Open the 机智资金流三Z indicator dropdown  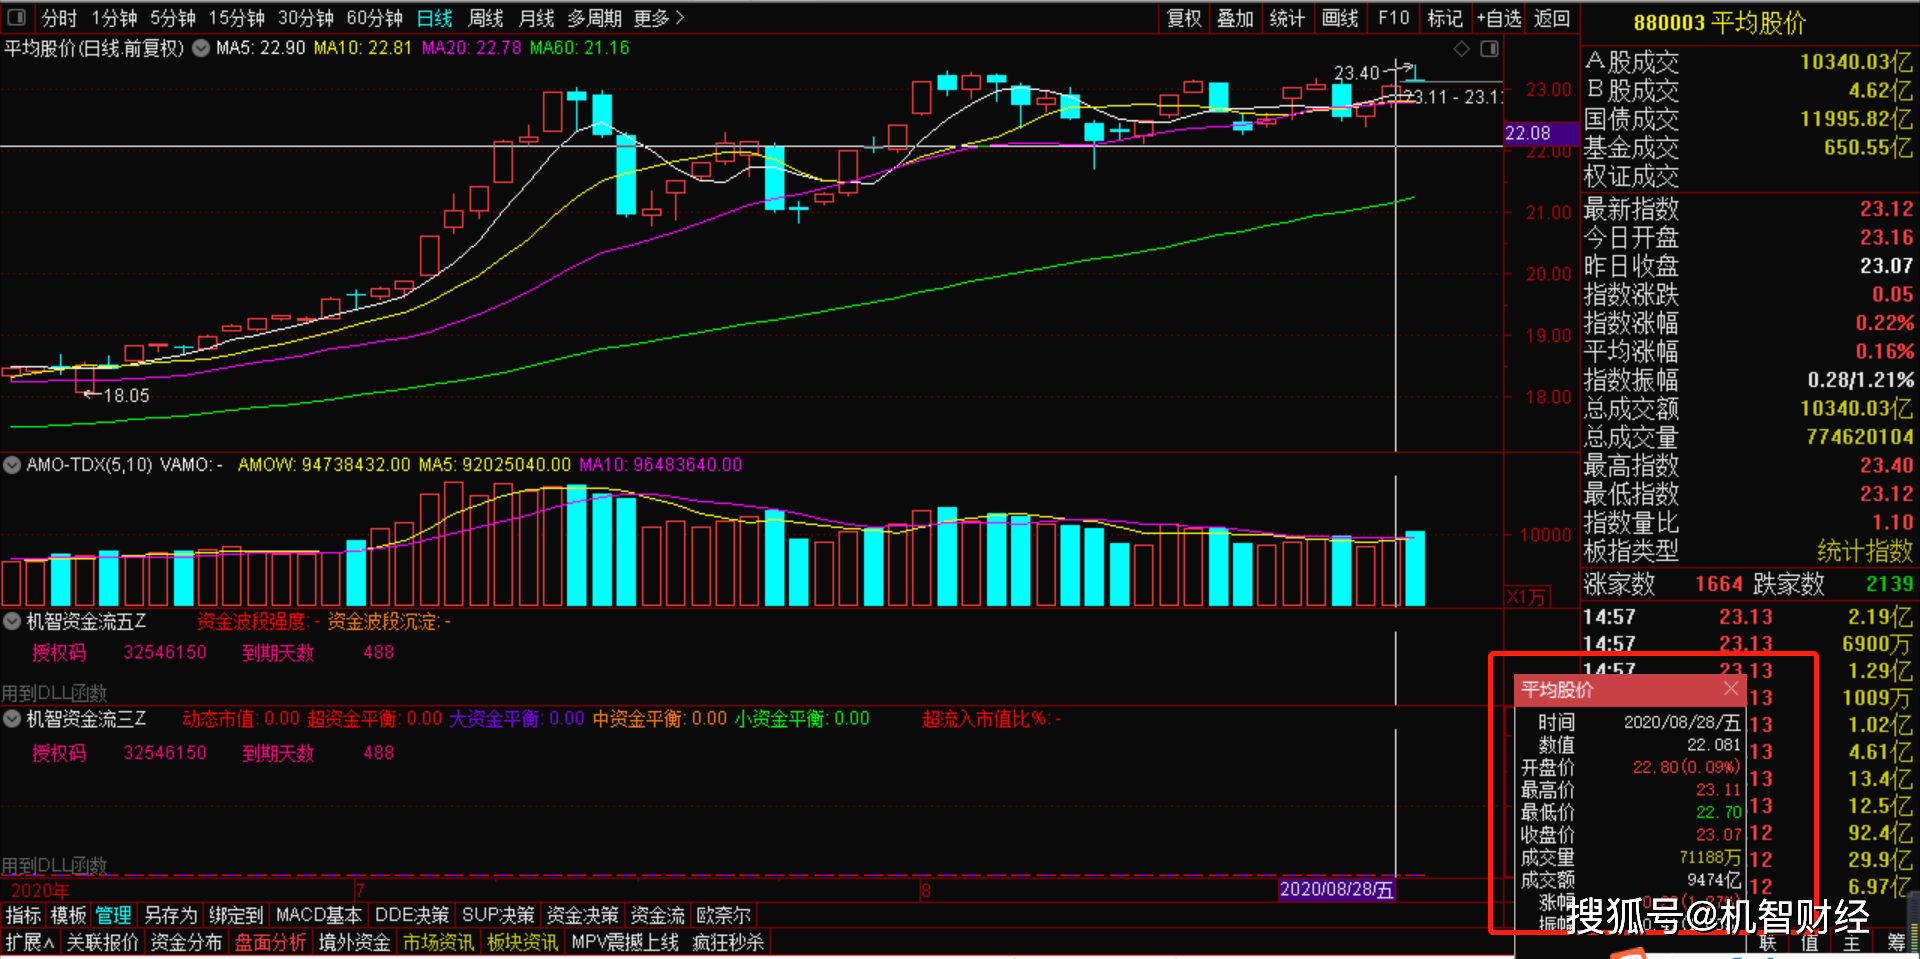click(12, 719)
